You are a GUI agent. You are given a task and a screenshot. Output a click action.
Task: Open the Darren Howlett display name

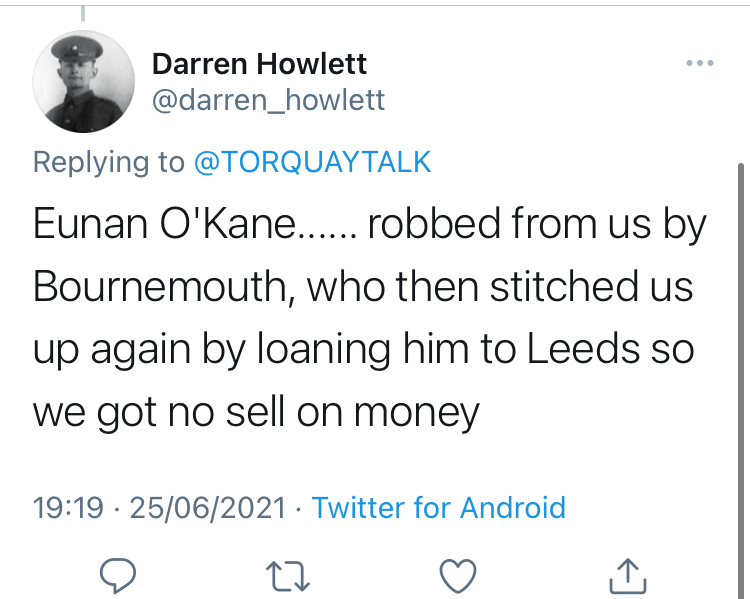(259, 65)
